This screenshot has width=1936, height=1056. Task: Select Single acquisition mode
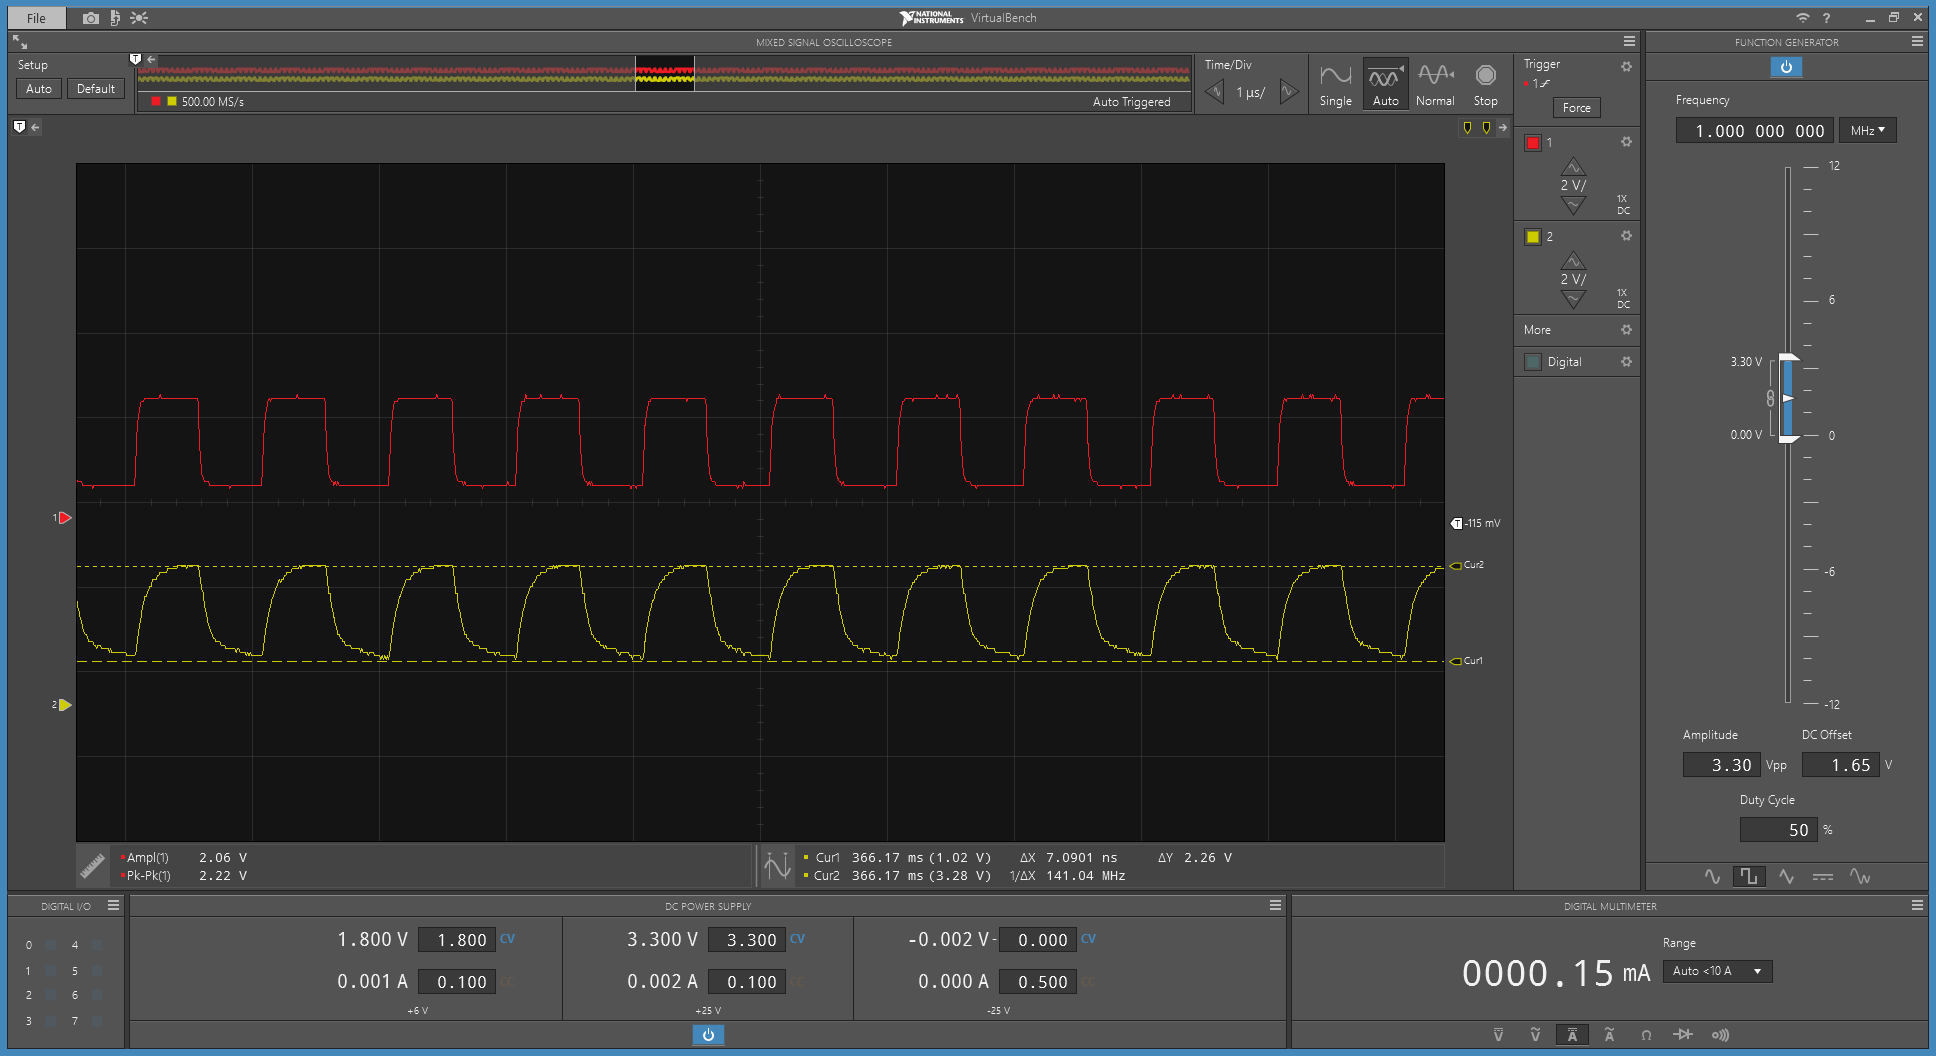pyautogui.click(x=1335, y=85)
